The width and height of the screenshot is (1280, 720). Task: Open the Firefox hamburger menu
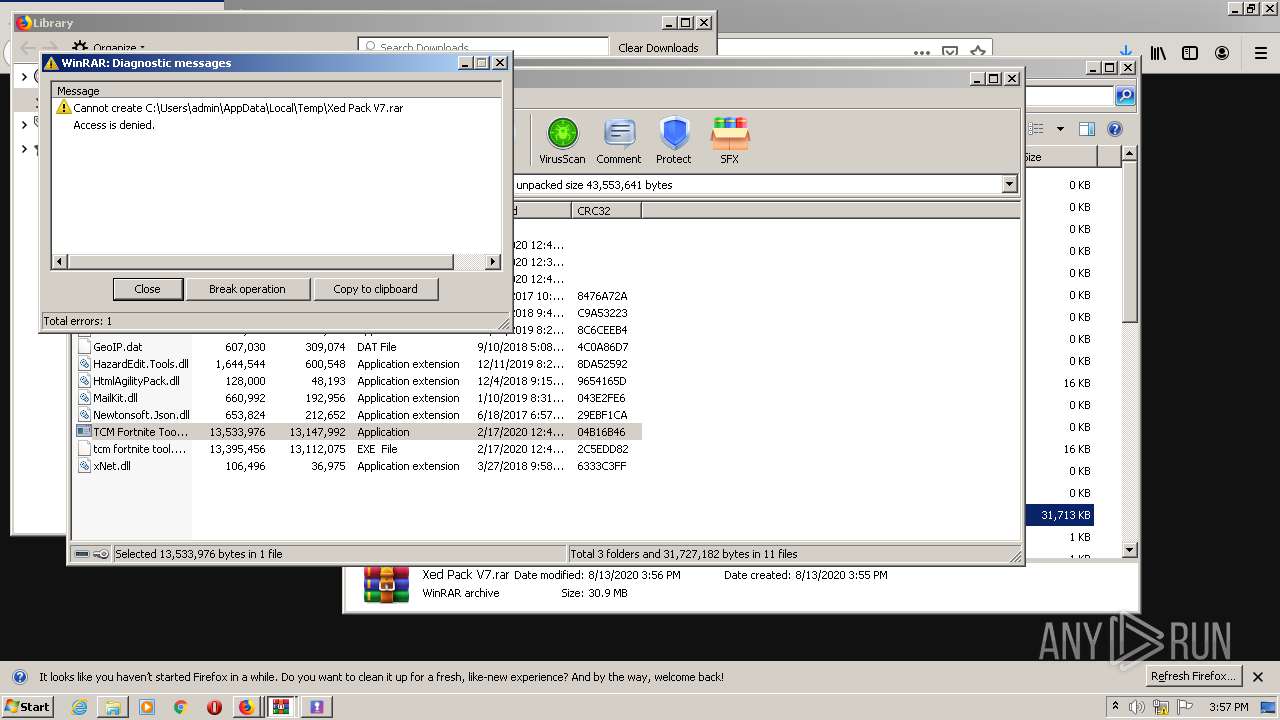pos(1261,53)
